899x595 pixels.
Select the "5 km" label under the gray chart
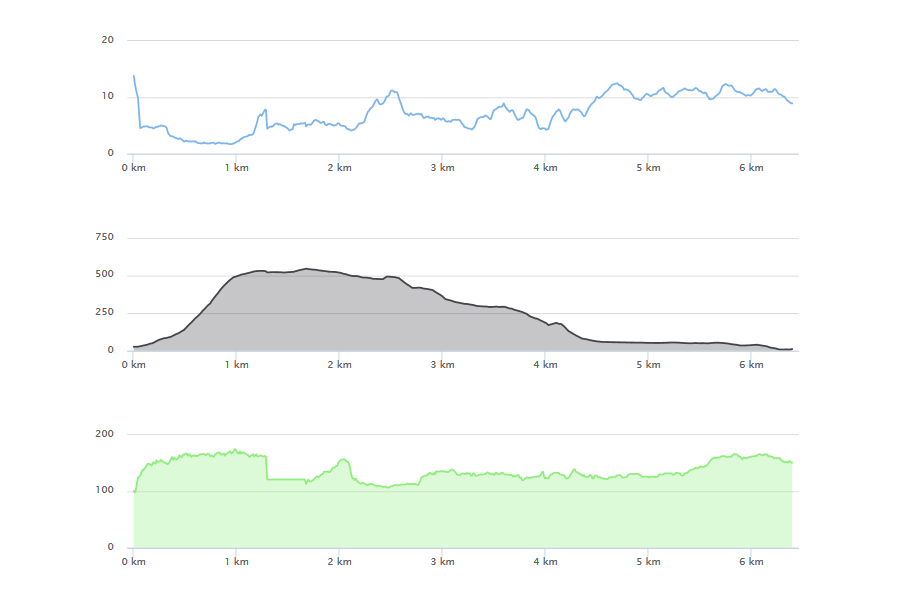648,365
